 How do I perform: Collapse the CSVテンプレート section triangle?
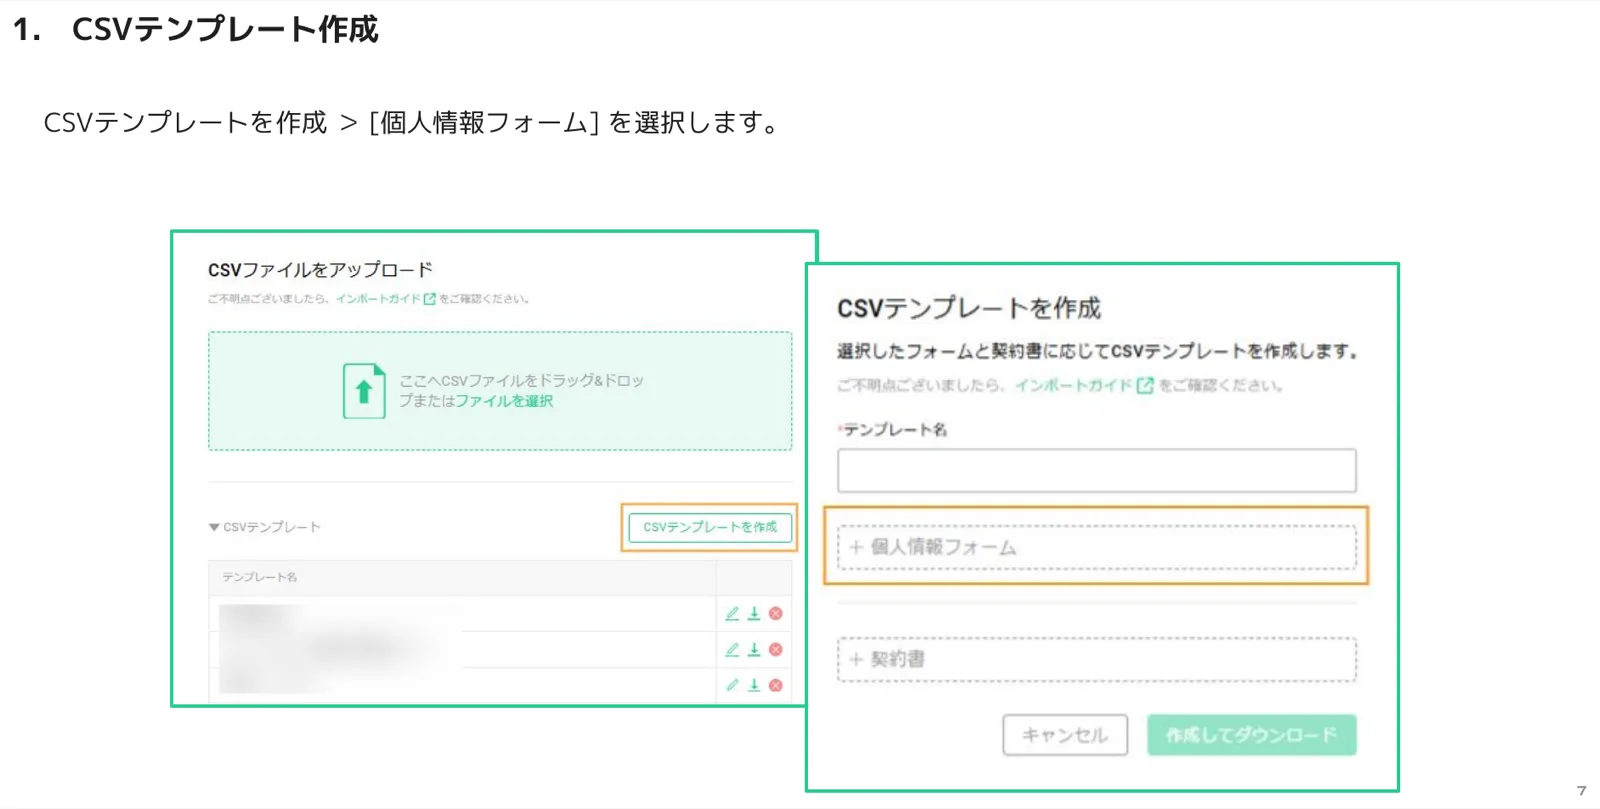[214, 527]
